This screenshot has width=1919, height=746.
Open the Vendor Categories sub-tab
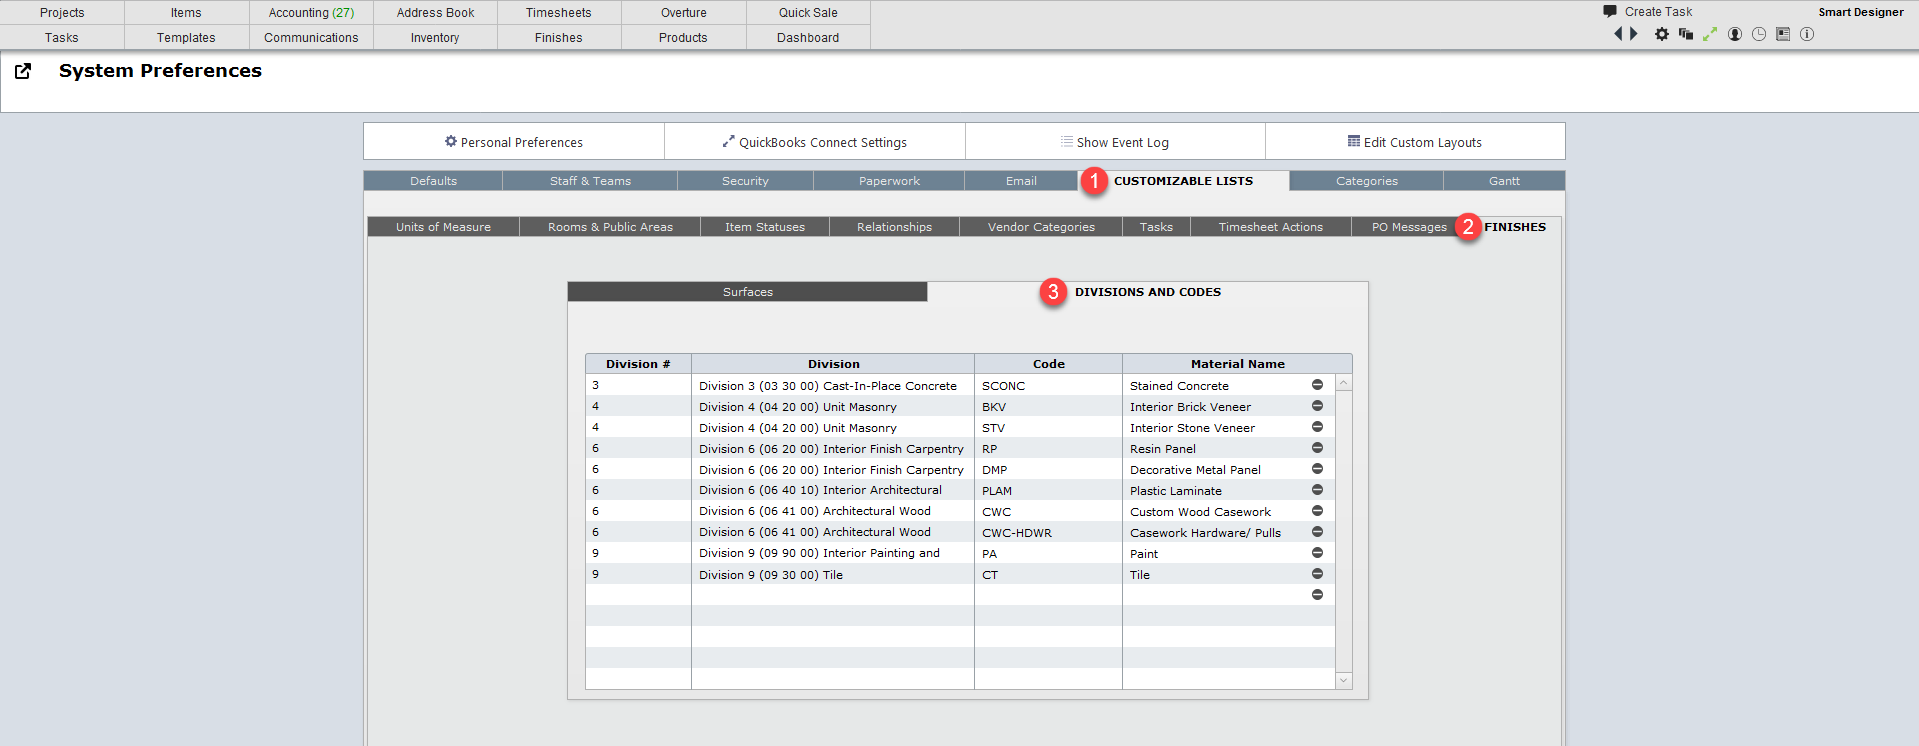pos(1041,227)
